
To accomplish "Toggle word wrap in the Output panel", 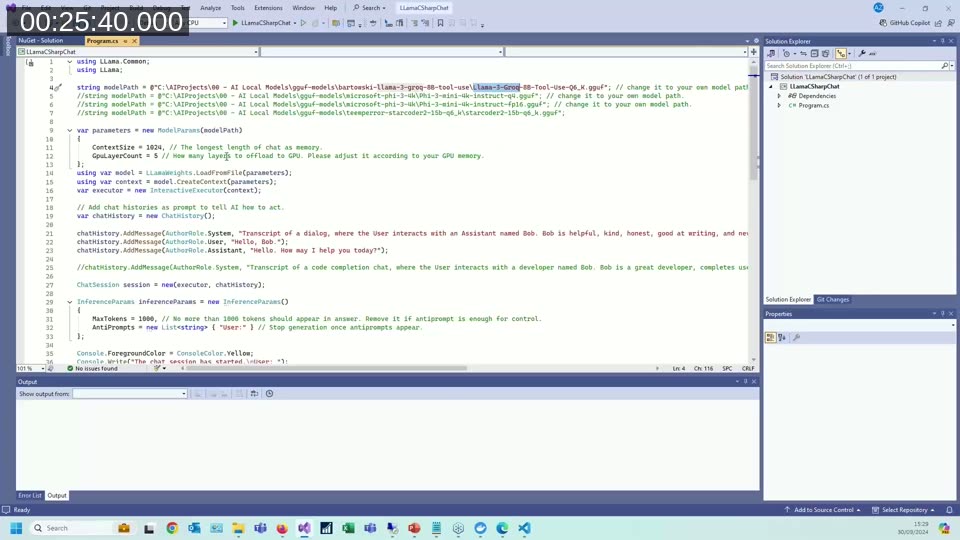I will (254, 394).
